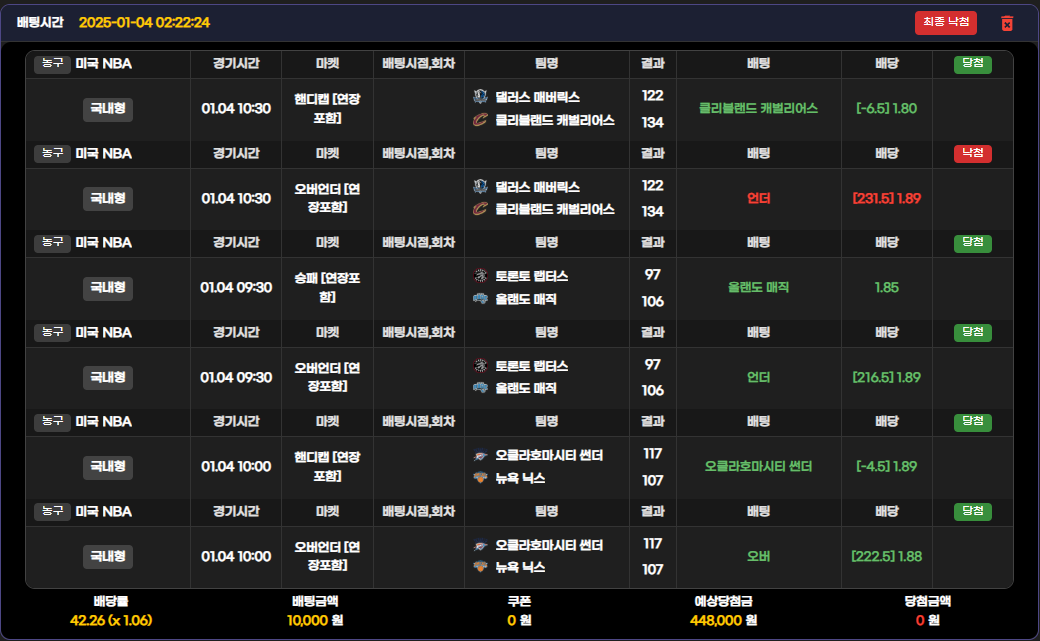Click the '[-6.5] 1.80' odds value

(886, 108)
